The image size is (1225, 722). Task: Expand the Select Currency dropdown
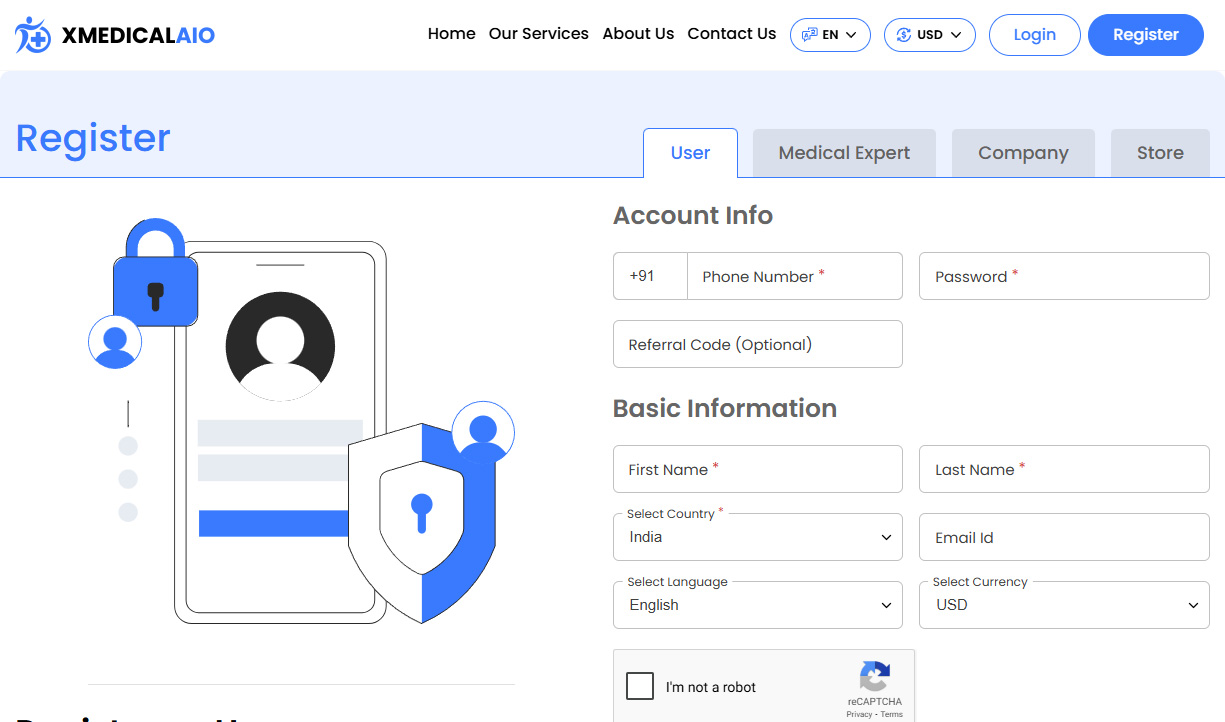click(1063, 605)
